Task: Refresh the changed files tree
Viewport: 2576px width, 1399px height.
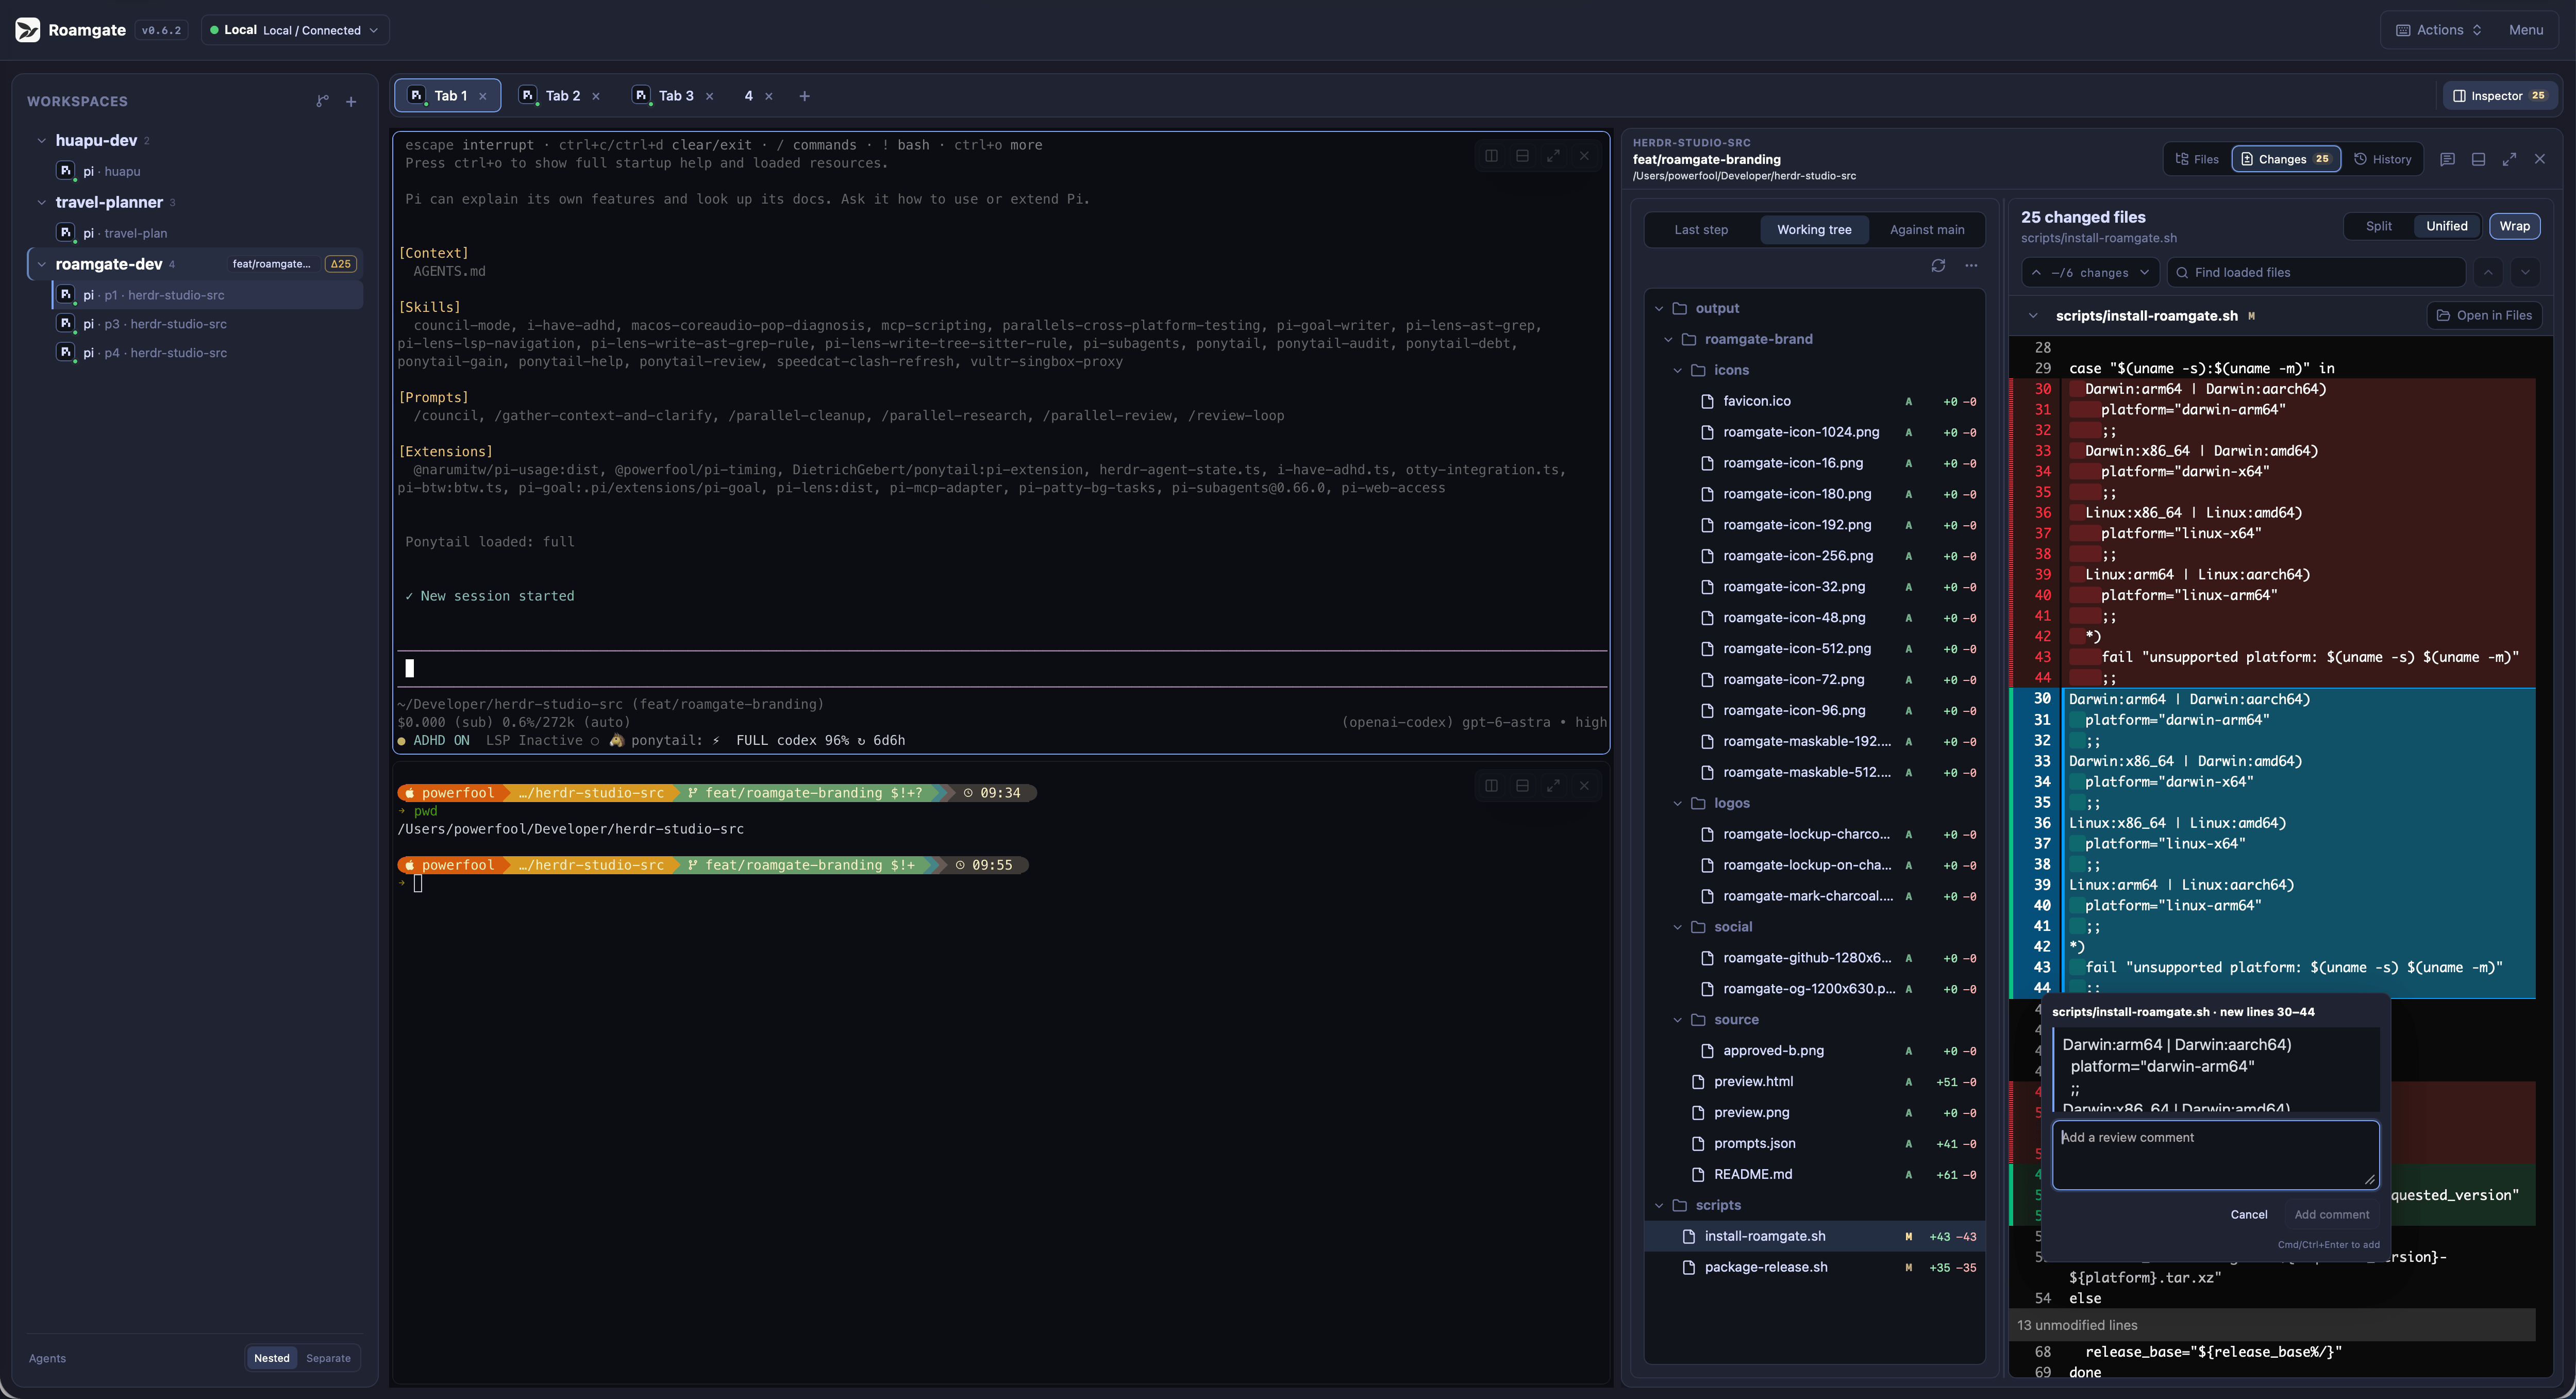Action: [x=1938, y=266]
